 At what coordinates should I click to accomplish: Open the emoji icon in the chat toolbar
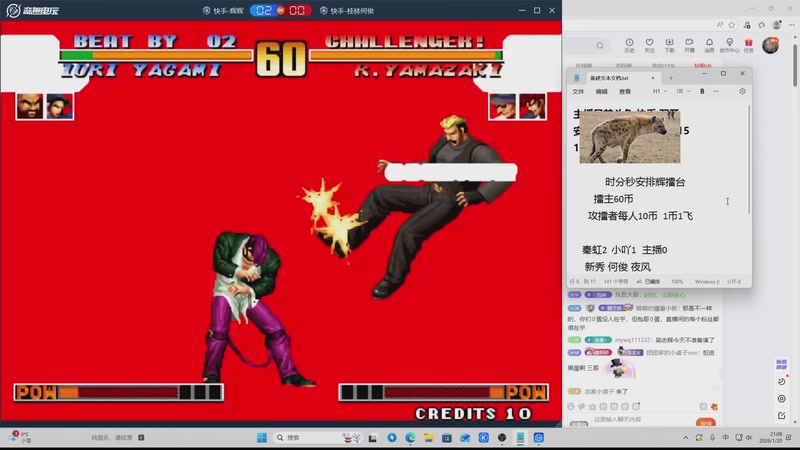tap(571, 407)
